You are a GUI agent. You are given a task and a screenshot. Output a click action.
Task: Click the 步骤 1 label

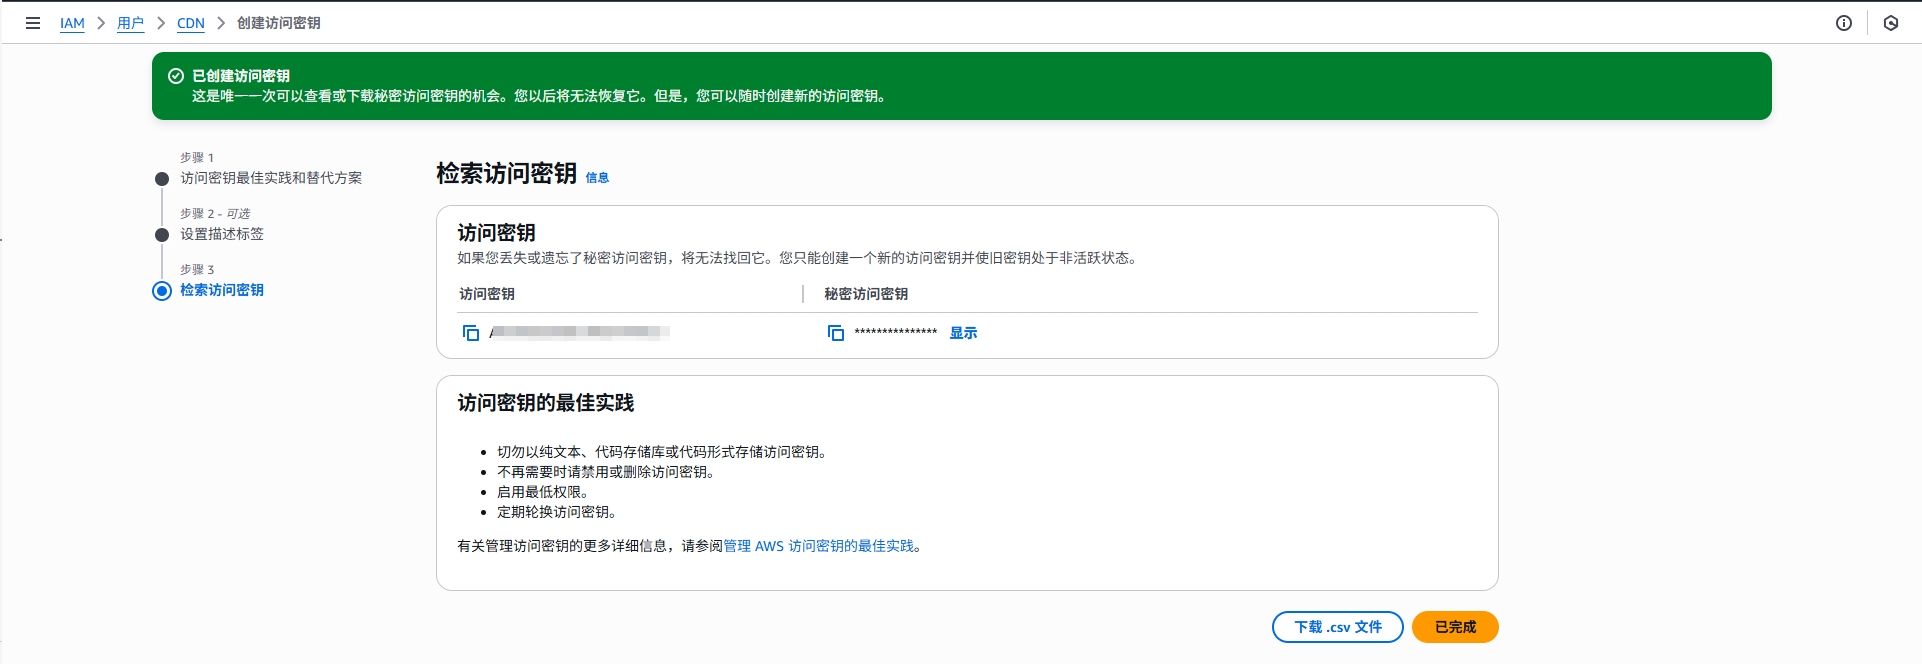tap(197, 158)
